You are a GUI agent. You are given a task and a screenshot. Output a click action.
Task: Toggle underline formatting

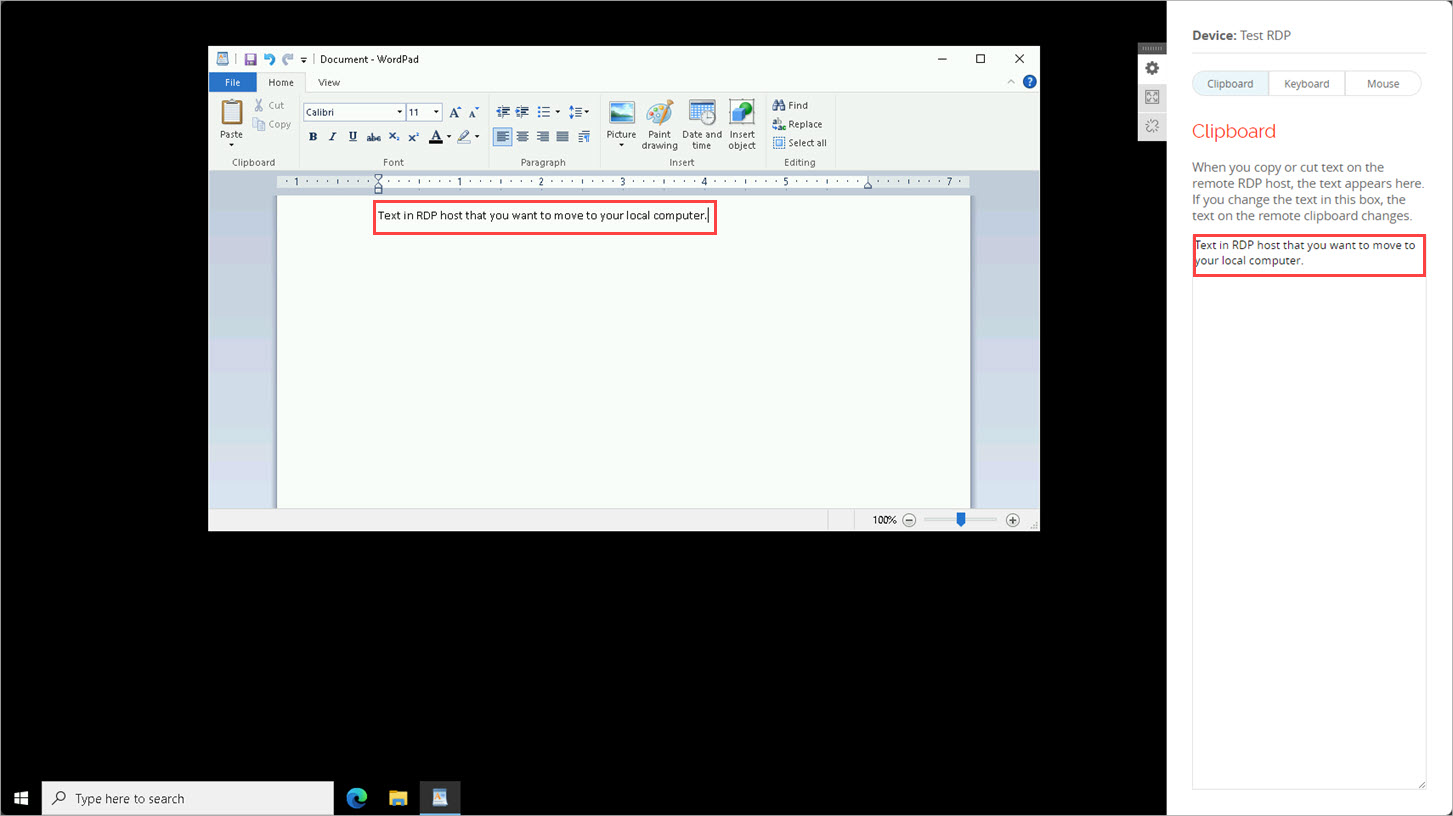point(352,136)
